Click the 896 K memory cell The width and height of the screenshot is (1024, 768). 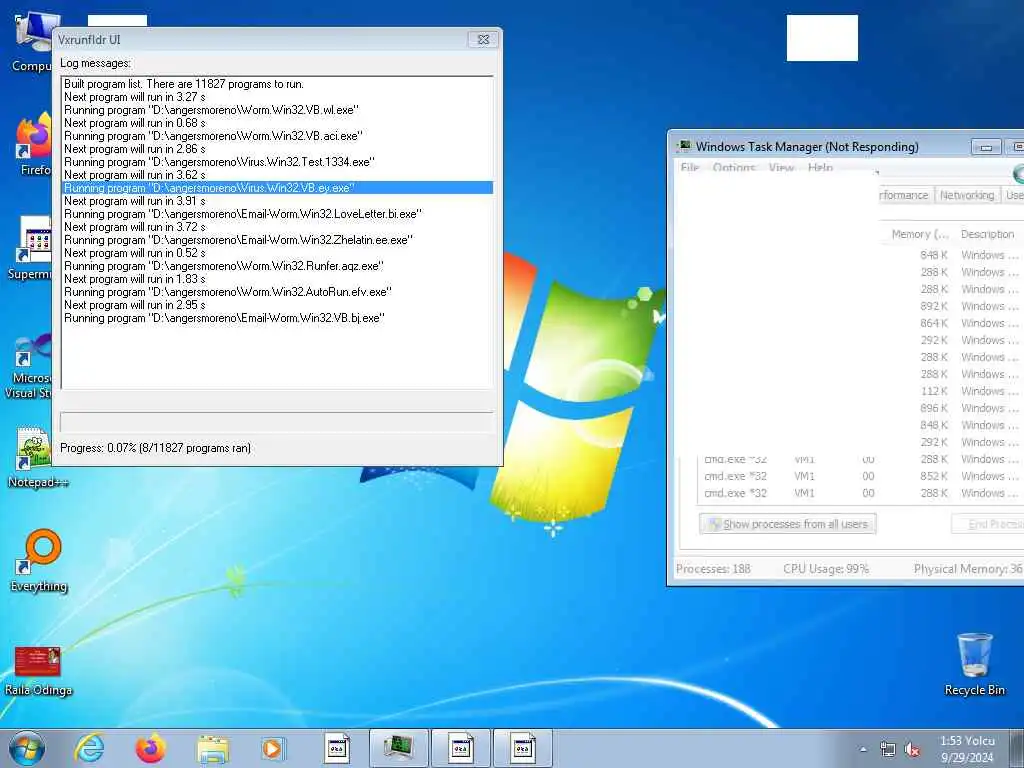934,408
